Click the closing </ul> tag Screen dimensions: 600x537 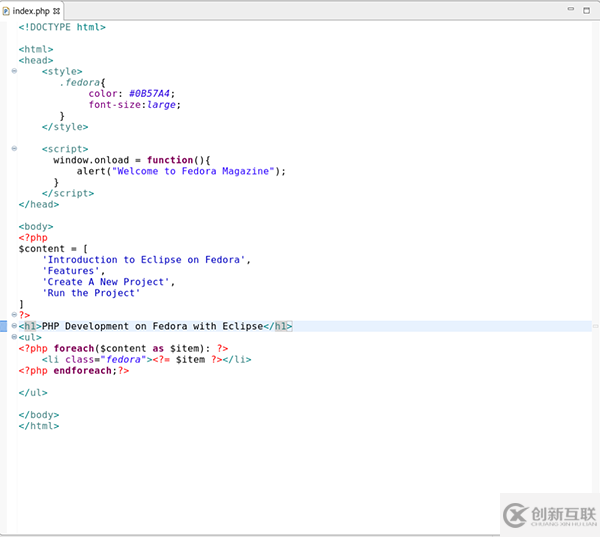(x=33, y=393)
